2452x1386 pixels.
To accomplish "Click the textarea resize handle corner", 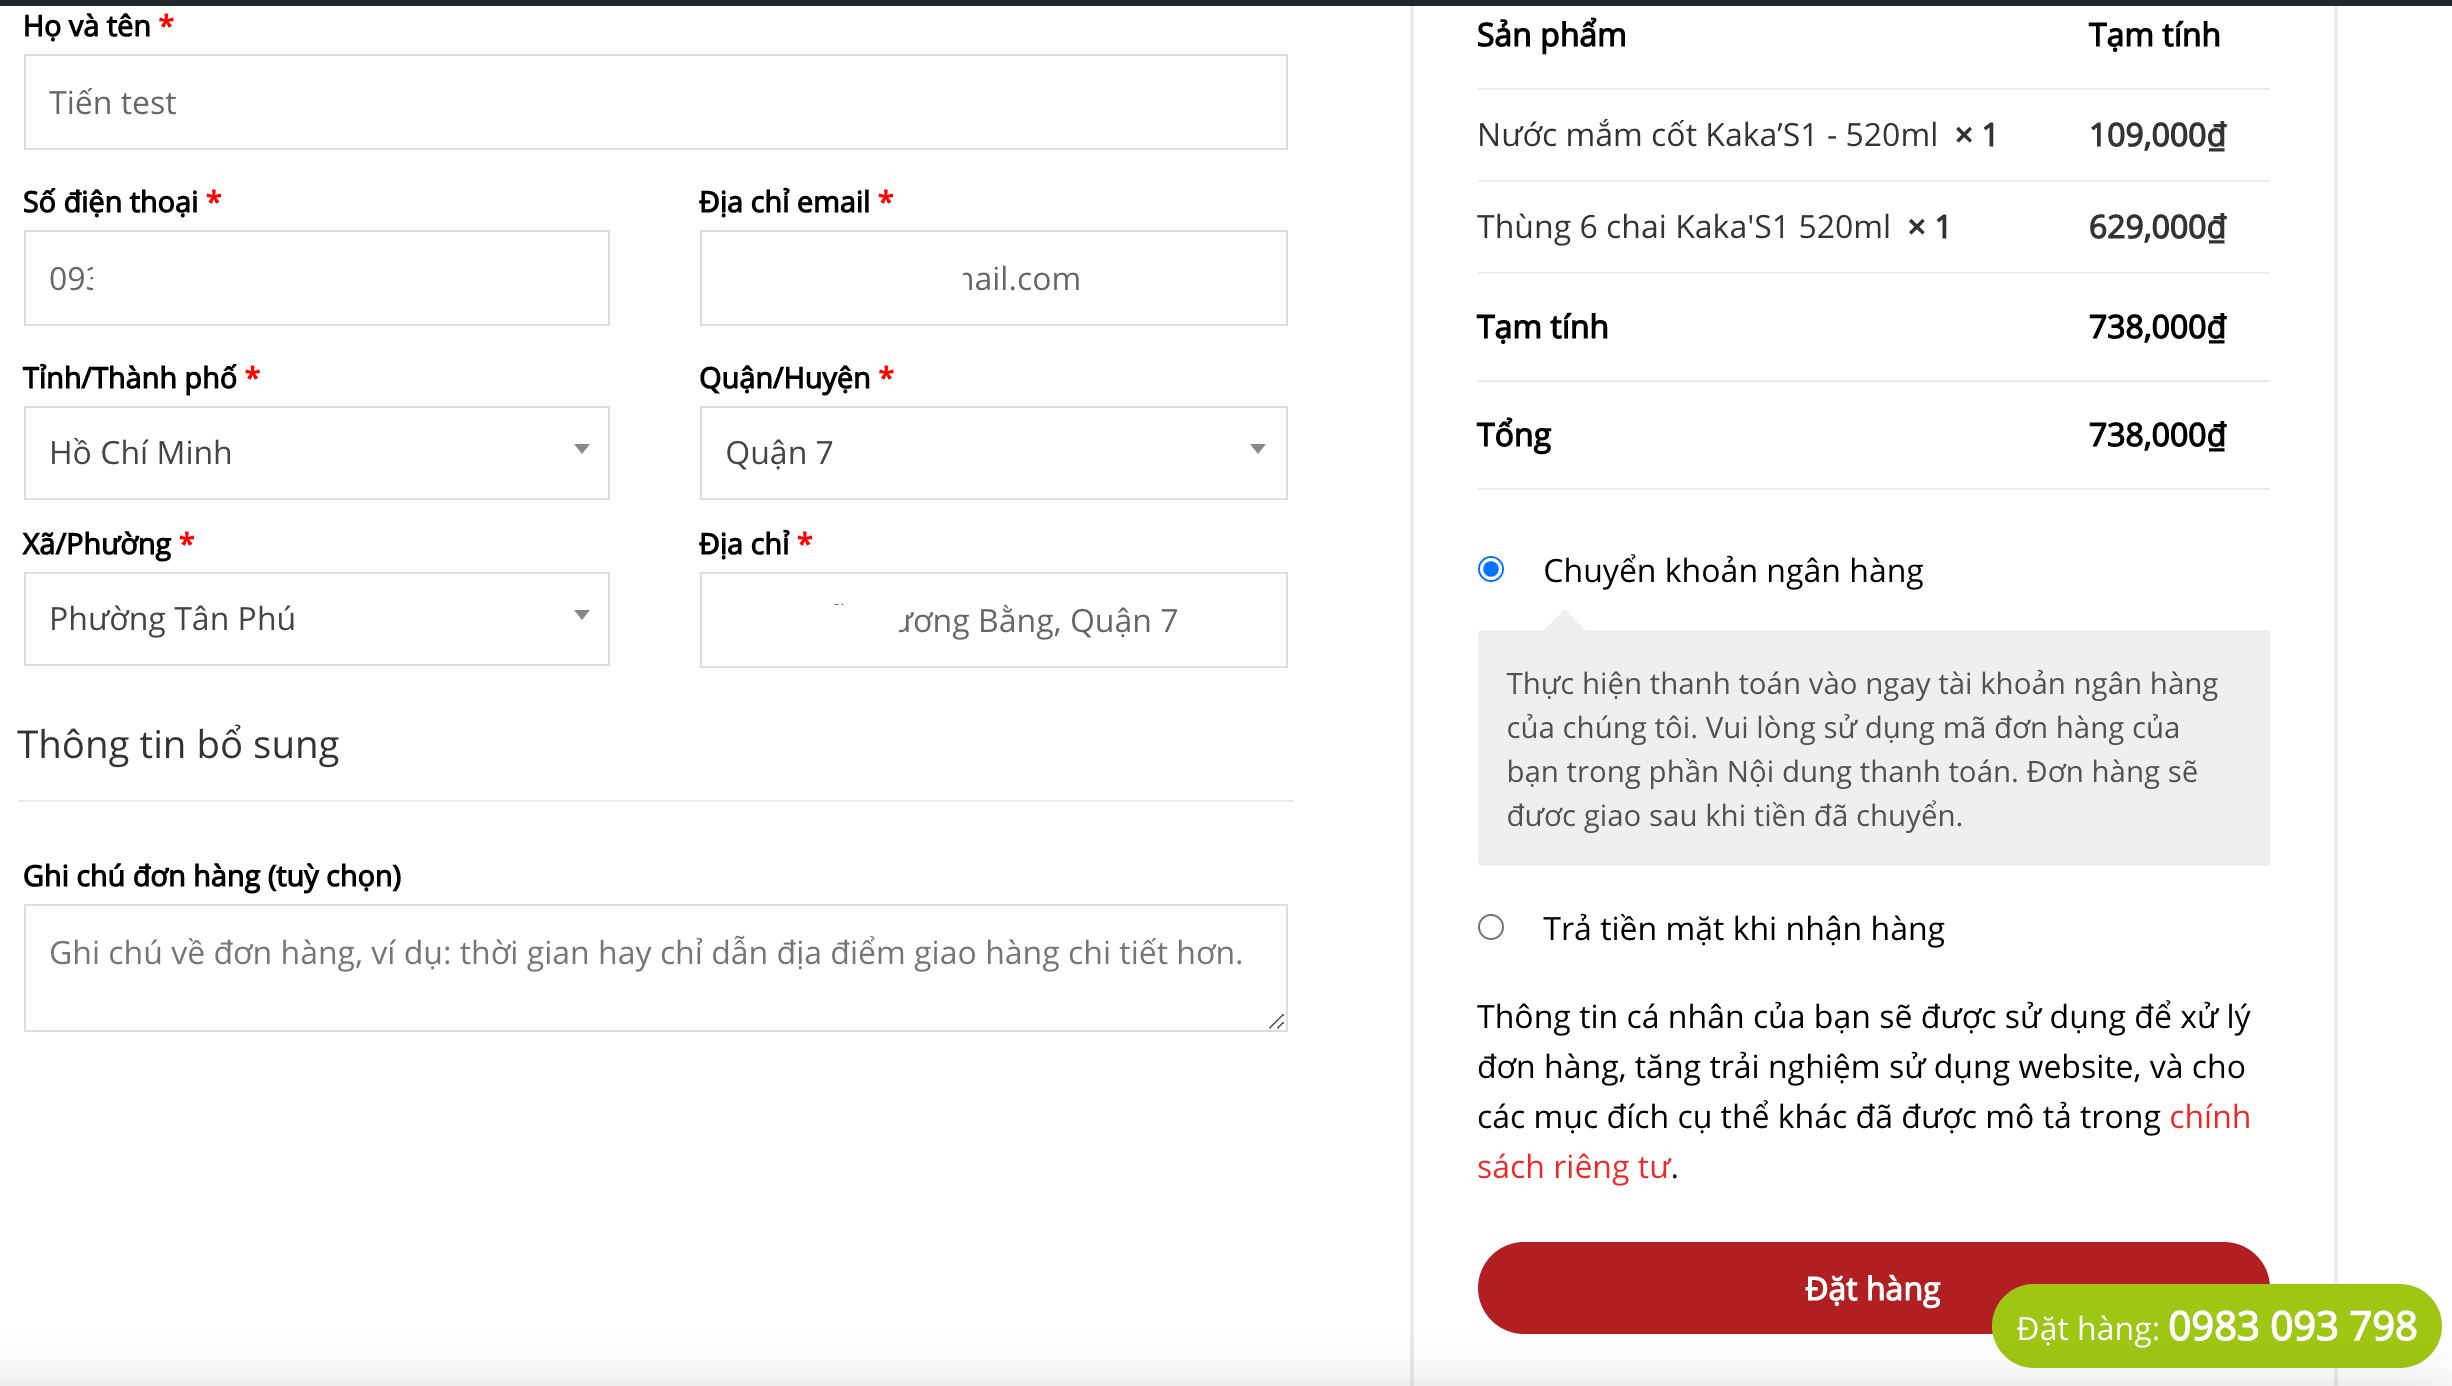I will pyautogui.click(x=1276, y=1021).
